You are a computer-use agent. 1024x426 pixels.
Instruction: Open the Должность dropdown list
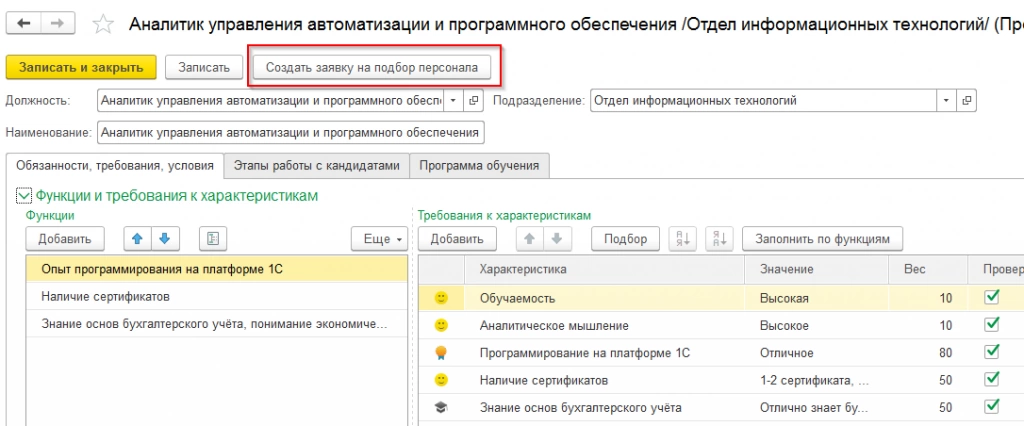[x=455, y=101]
